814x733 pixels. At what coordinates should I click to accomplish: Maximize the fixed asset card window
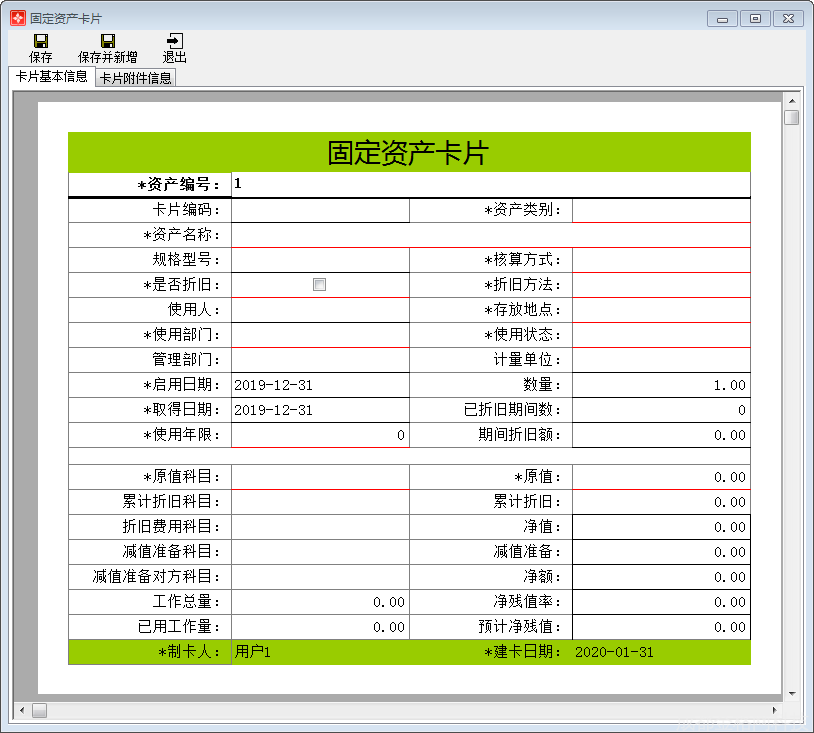756,18
